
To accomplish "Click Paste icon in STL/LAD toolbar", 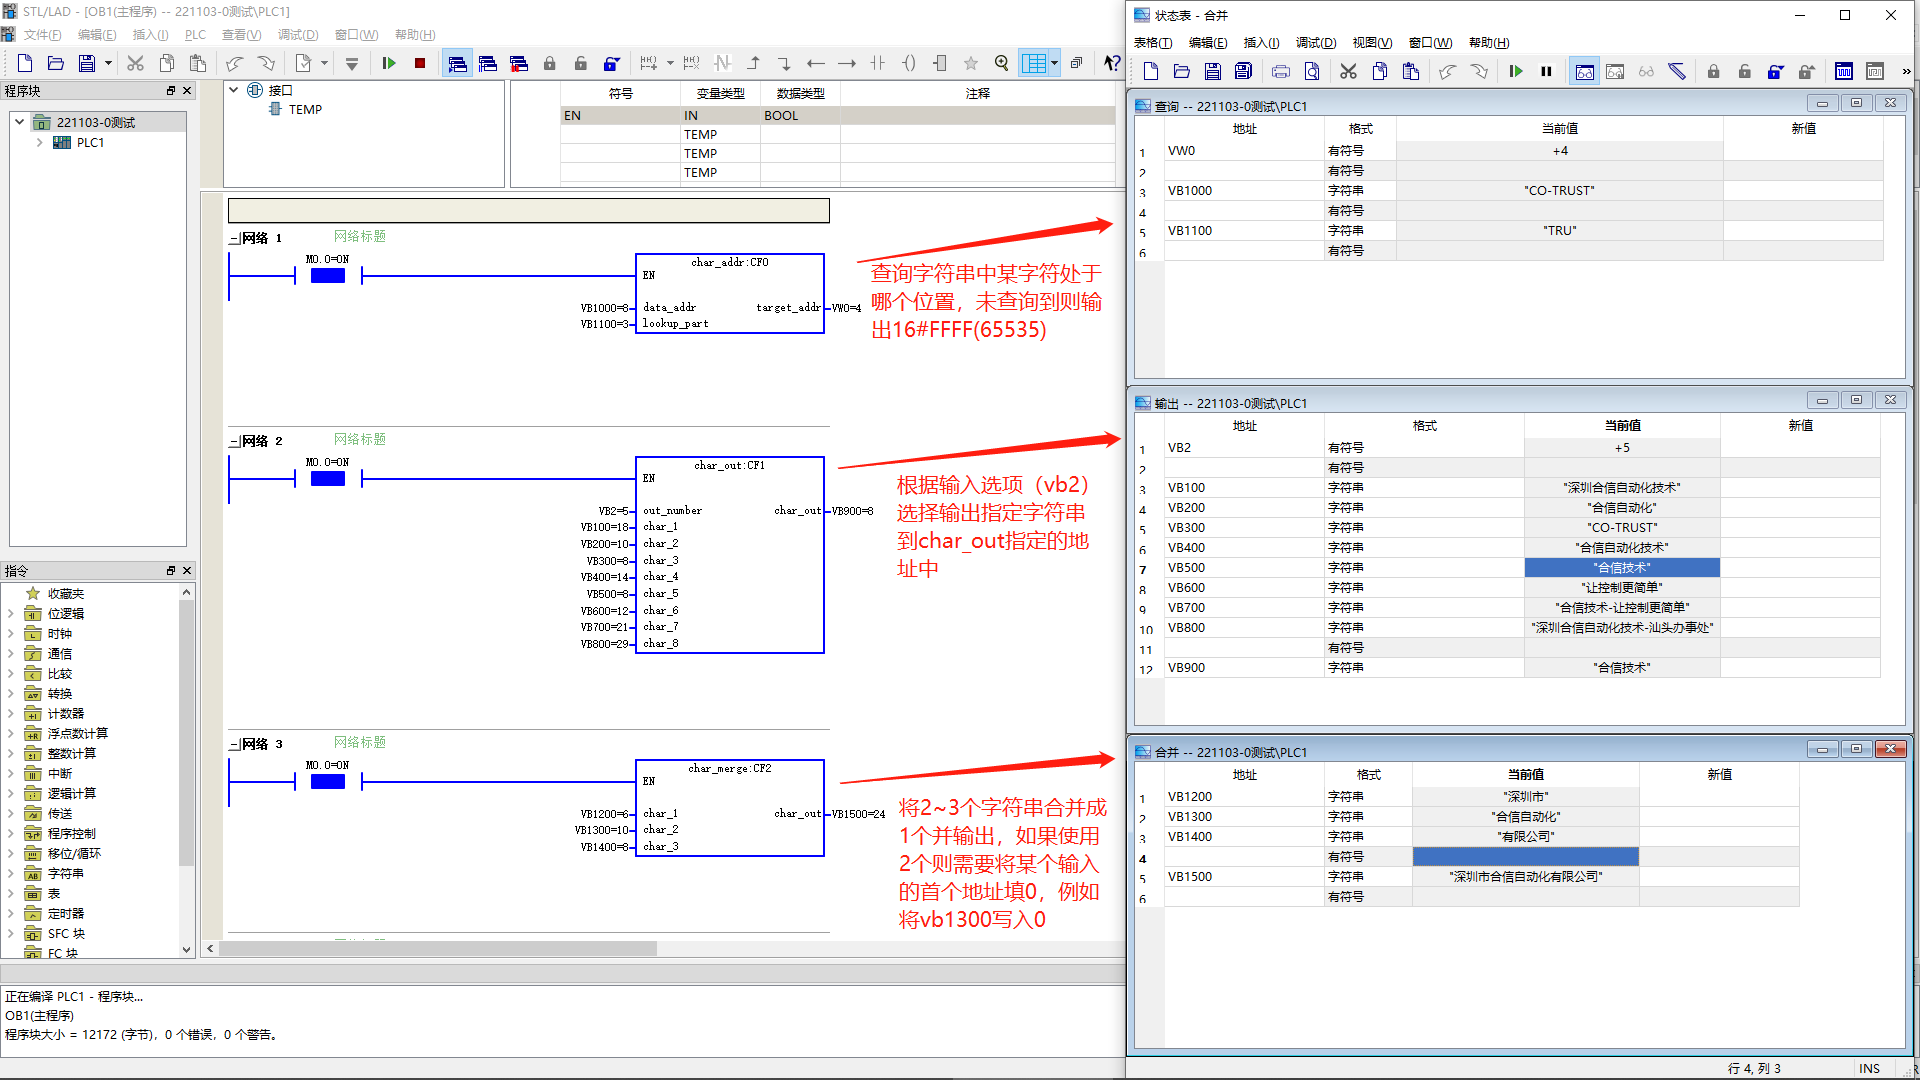I will pos(198,64).
